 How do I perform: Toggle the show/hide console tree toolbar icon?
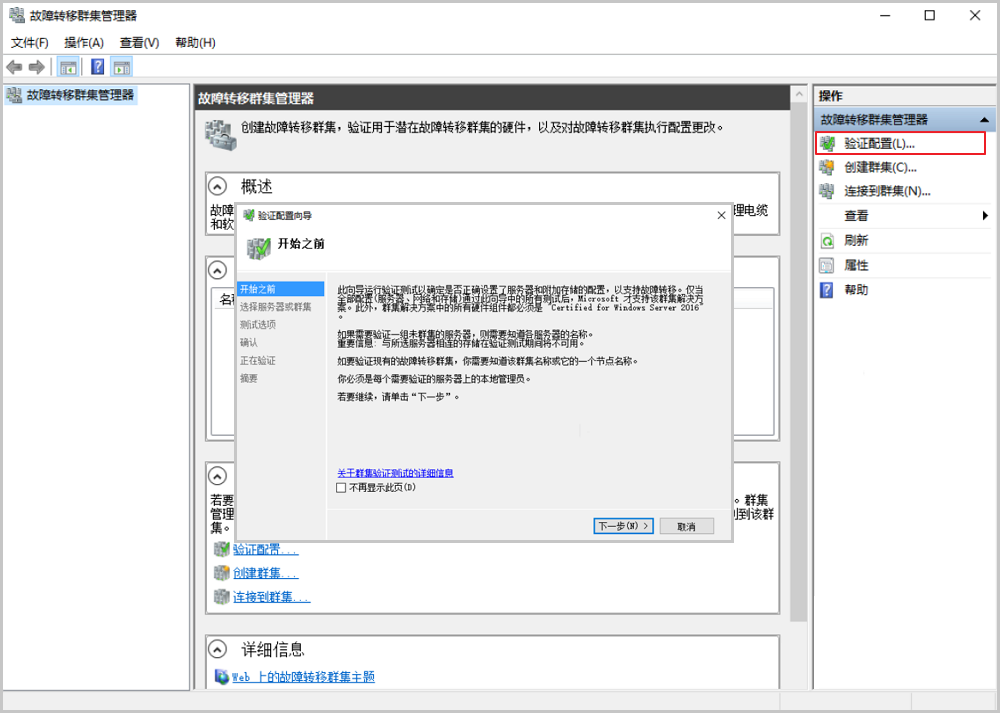click(x=68, y=67)
